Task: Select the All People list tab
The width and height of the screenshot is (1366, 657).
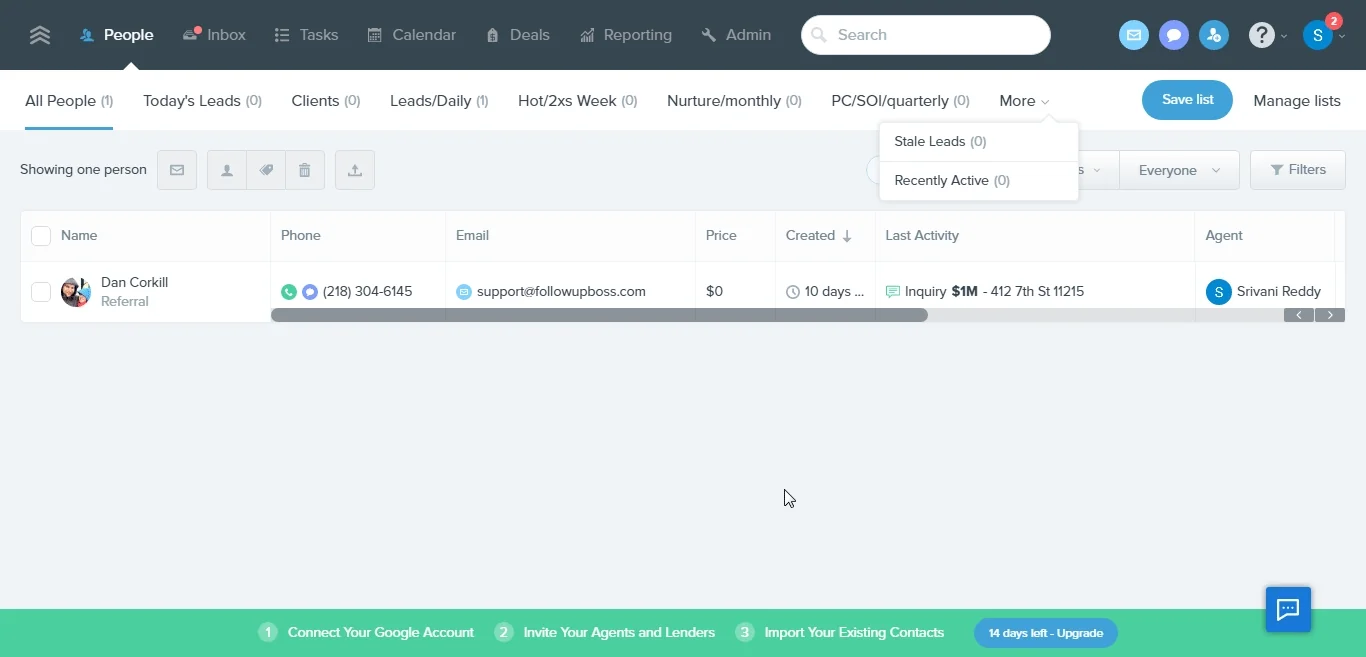Action: pos(69,101)
